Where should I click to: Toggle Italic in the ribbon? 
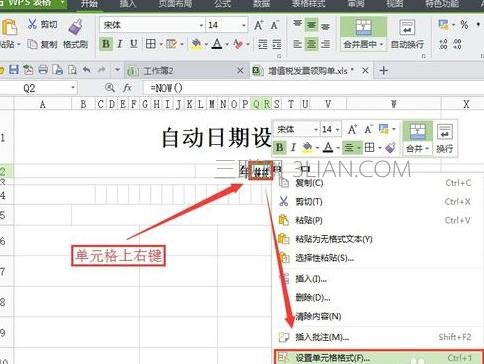[x=120, y=44]
